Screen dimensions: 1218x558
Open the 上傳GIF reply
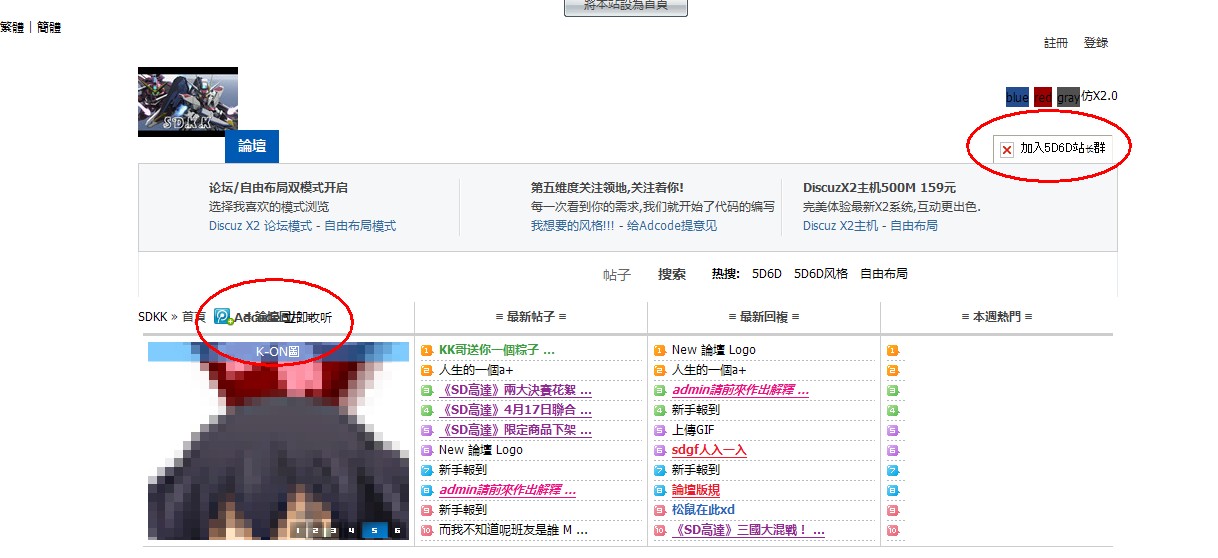pos(693,430)
